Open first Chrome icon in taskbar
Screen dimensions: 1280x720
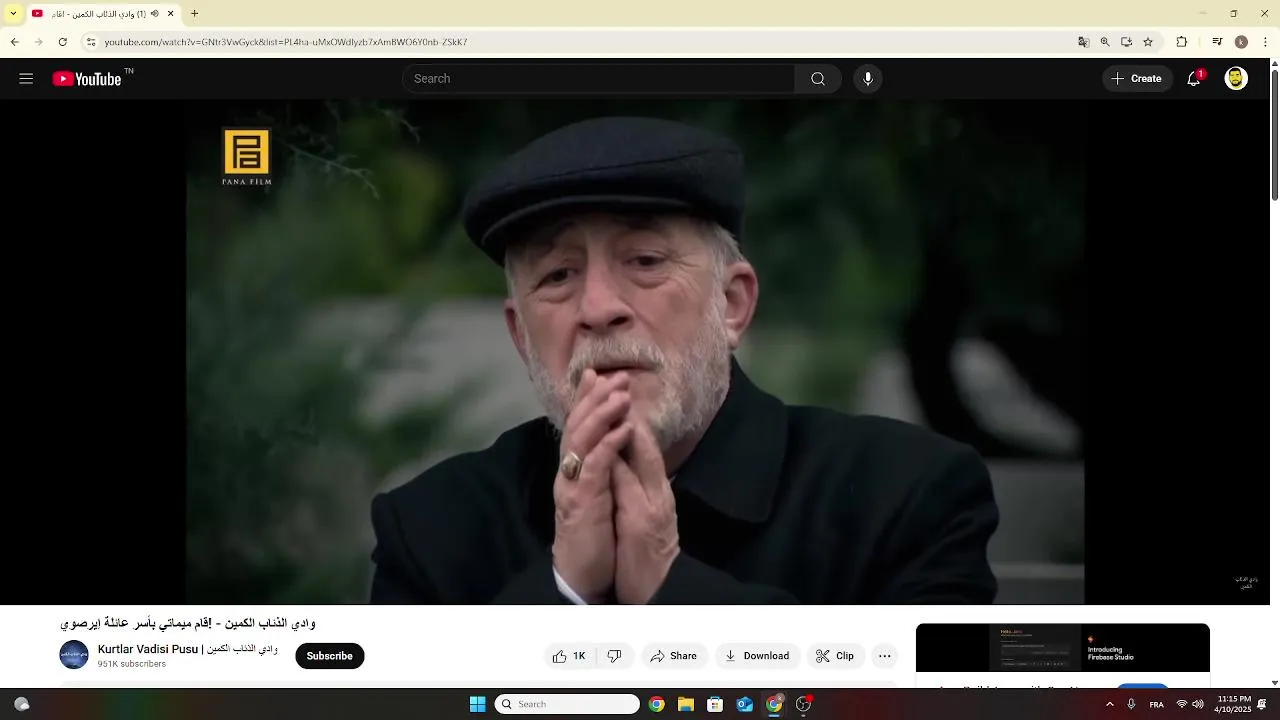(656, 704)
